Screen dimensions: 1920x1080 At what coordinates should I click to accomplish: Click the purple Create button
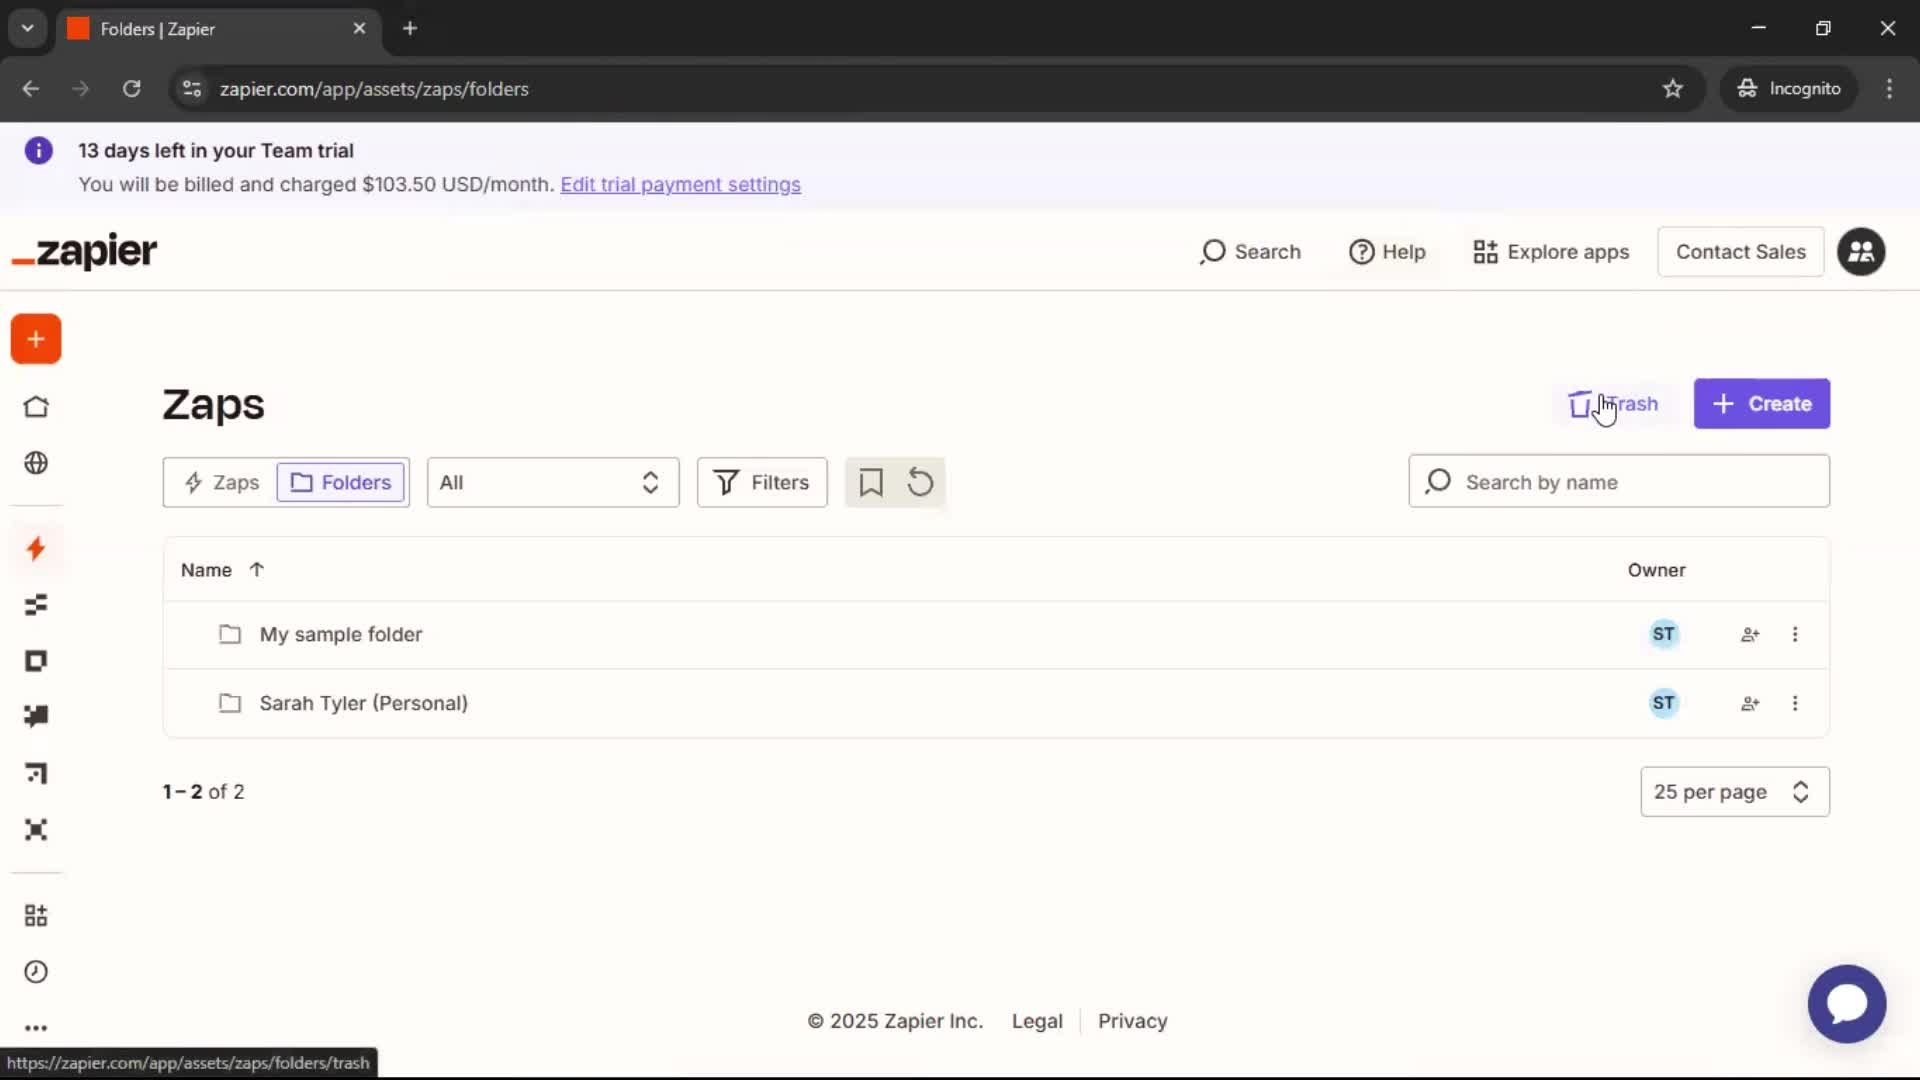point(1762,404)
